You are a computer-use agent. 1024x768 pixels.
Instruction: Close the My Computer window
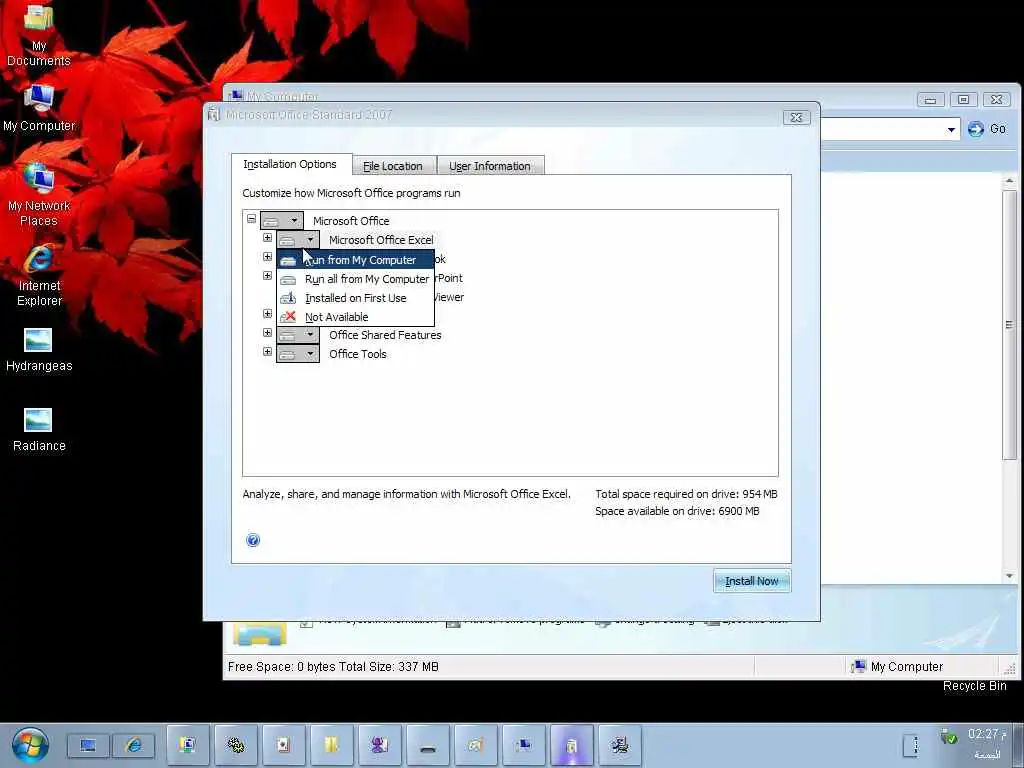997,100
